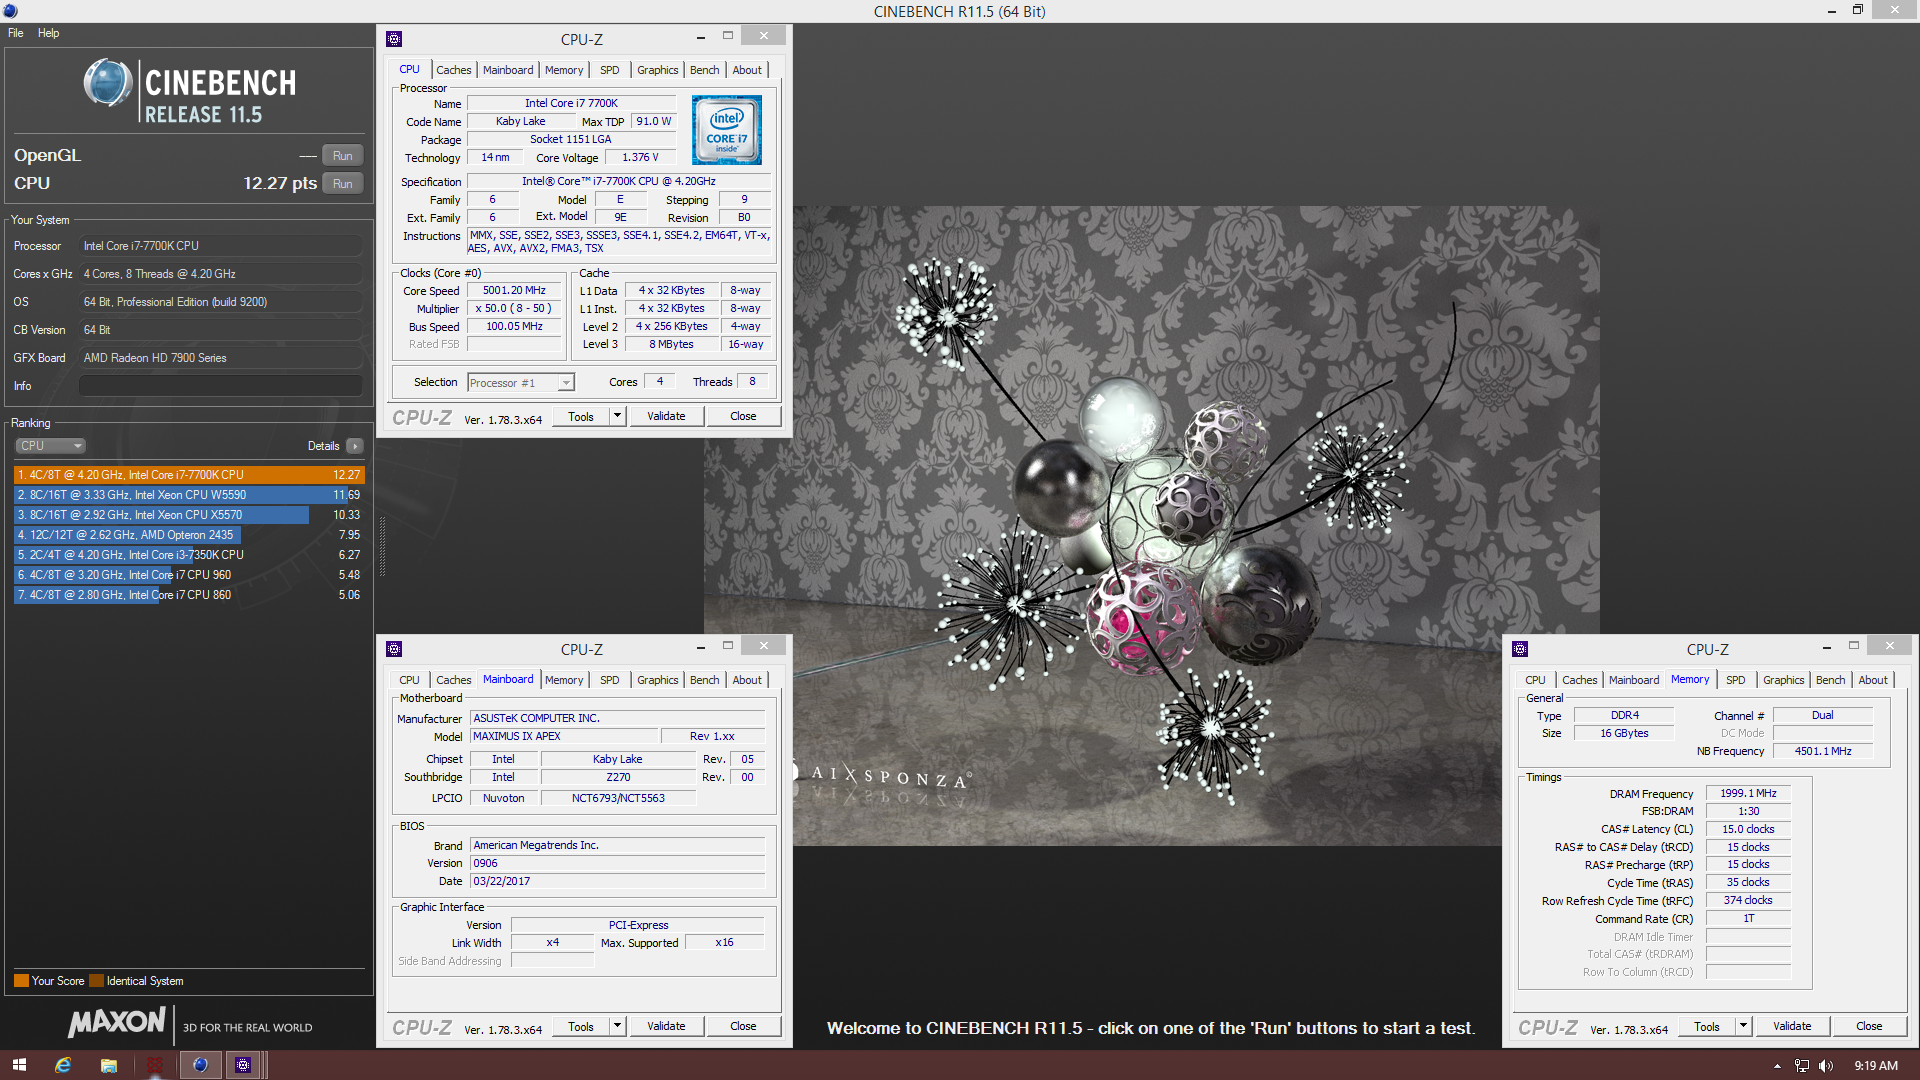Click DRAM Frequency value 1999.1 MHz

coord(1748,793)
